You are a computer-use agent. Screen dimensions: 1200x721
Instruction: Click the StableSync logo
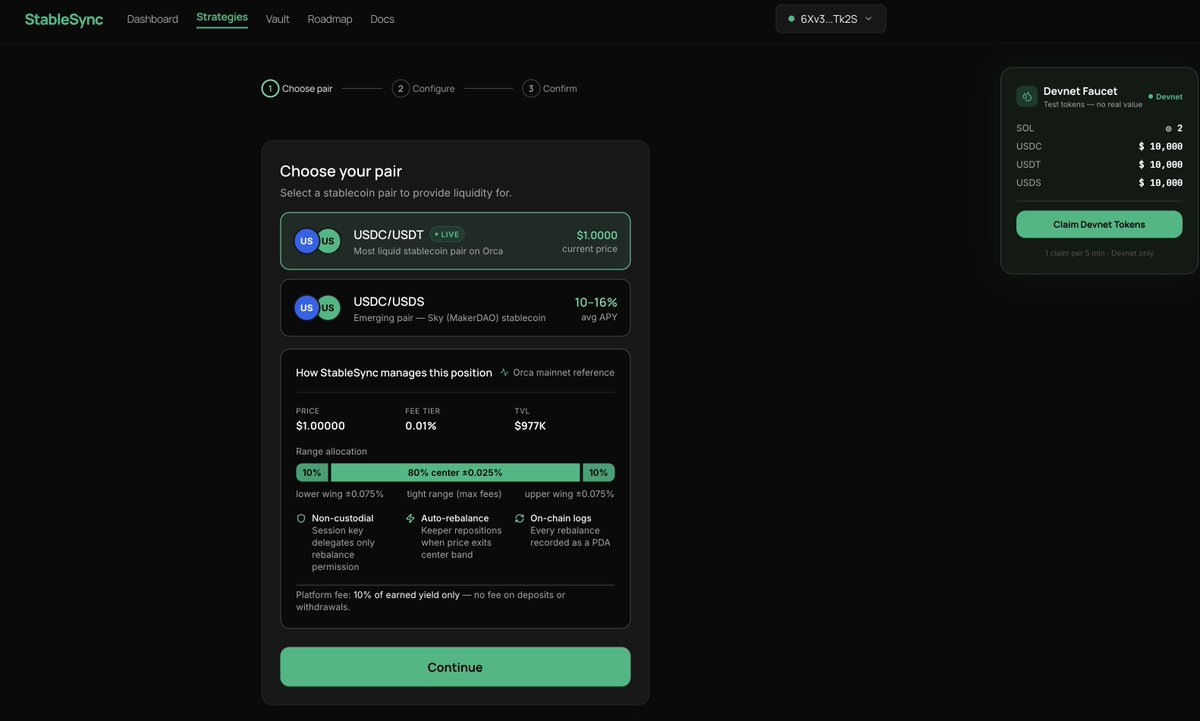[x=64, y=19]
